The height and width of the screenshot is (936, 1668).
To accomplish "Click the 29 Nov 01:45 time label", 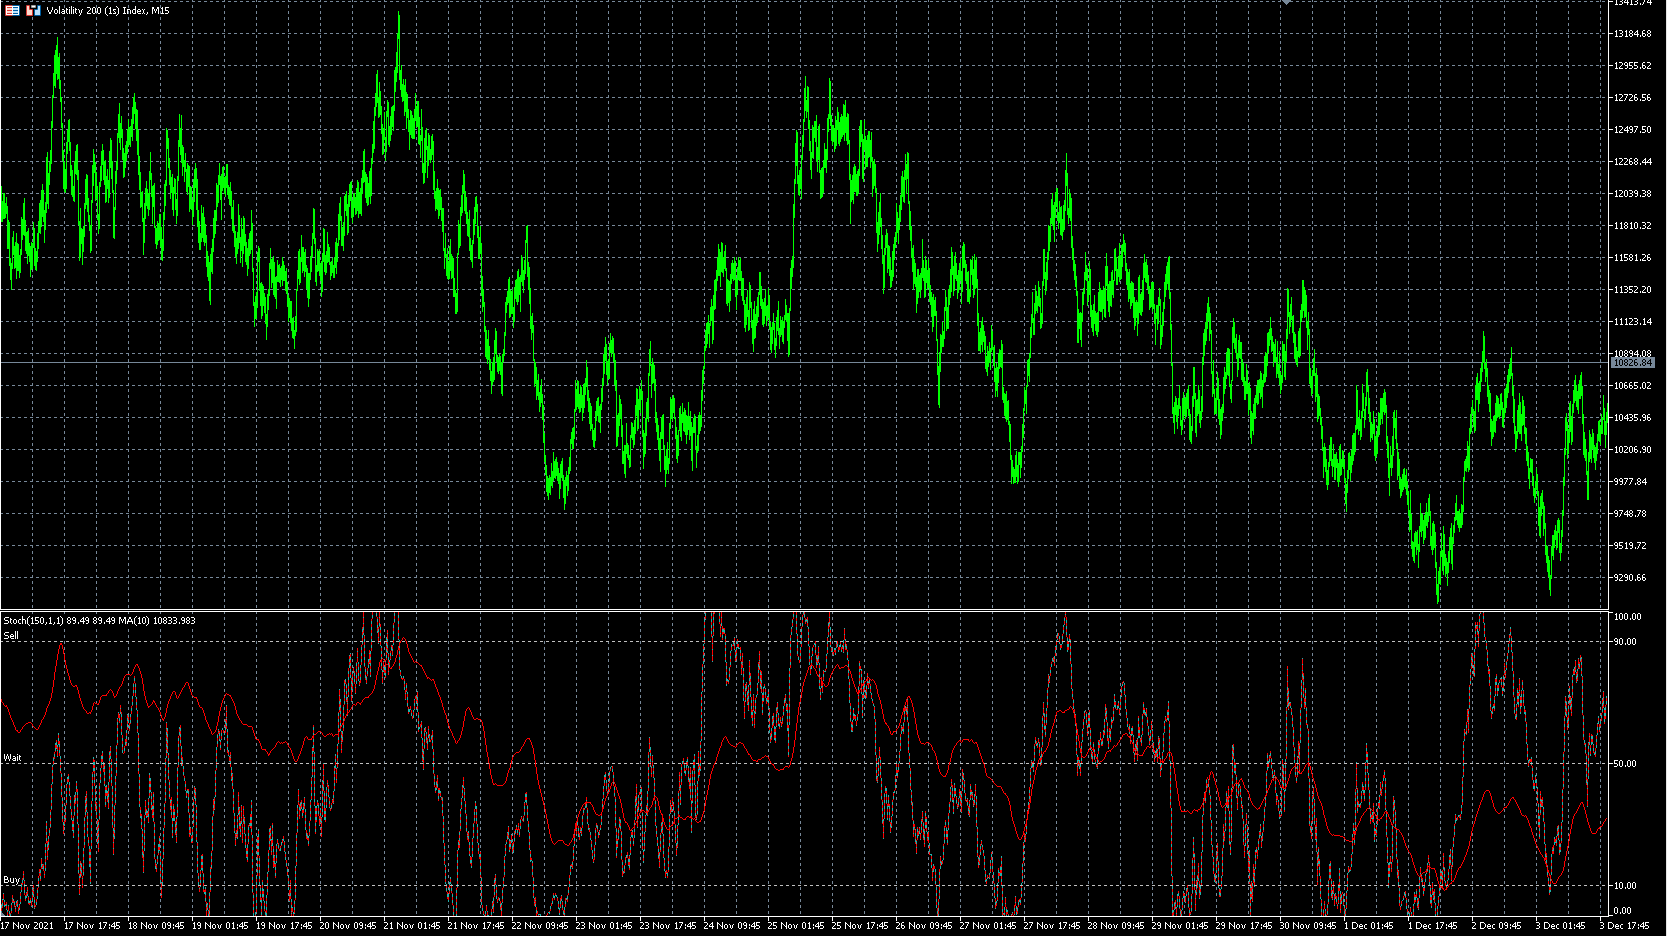I will (x=1180, y=926).
